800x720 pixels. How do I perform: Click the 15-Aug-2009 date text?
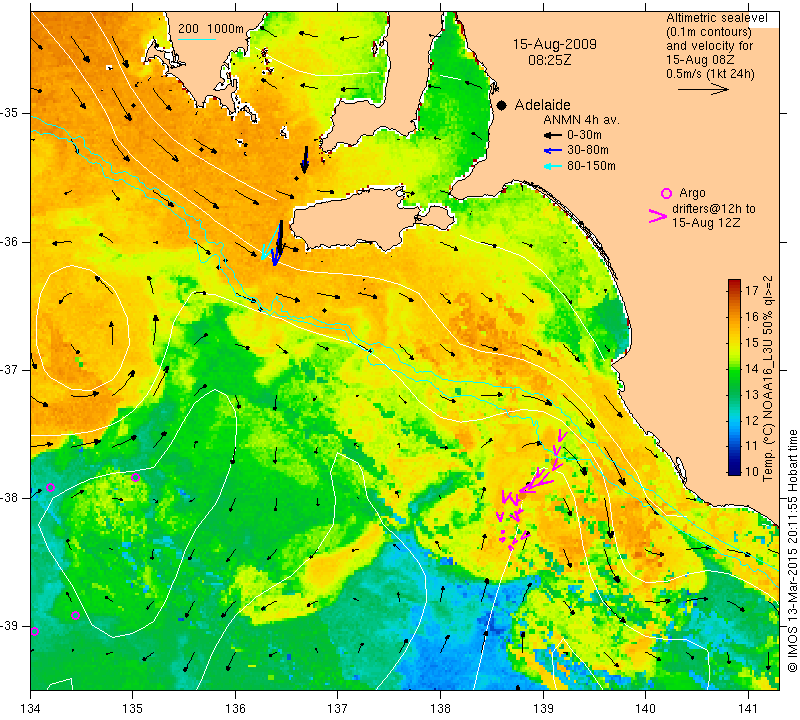555,44
